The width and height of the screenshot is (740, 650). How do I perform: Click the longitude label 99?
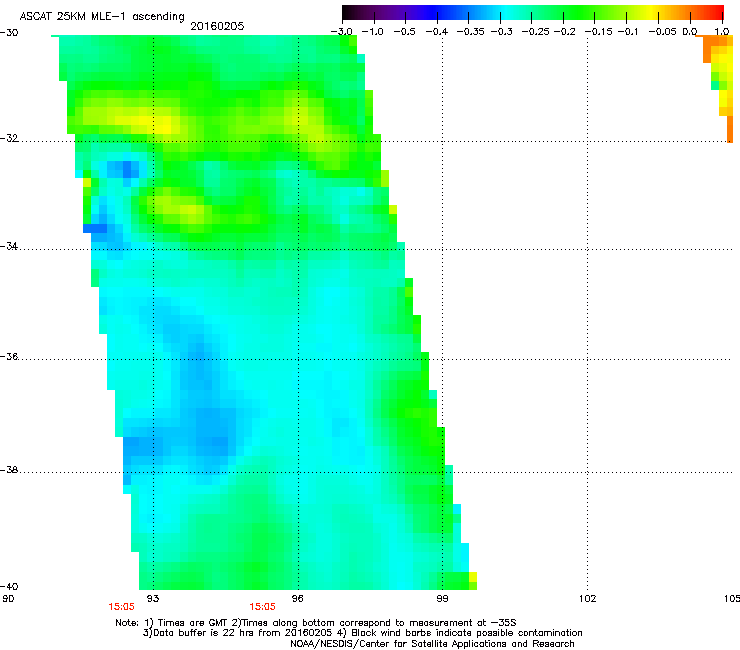click(442, 599)
